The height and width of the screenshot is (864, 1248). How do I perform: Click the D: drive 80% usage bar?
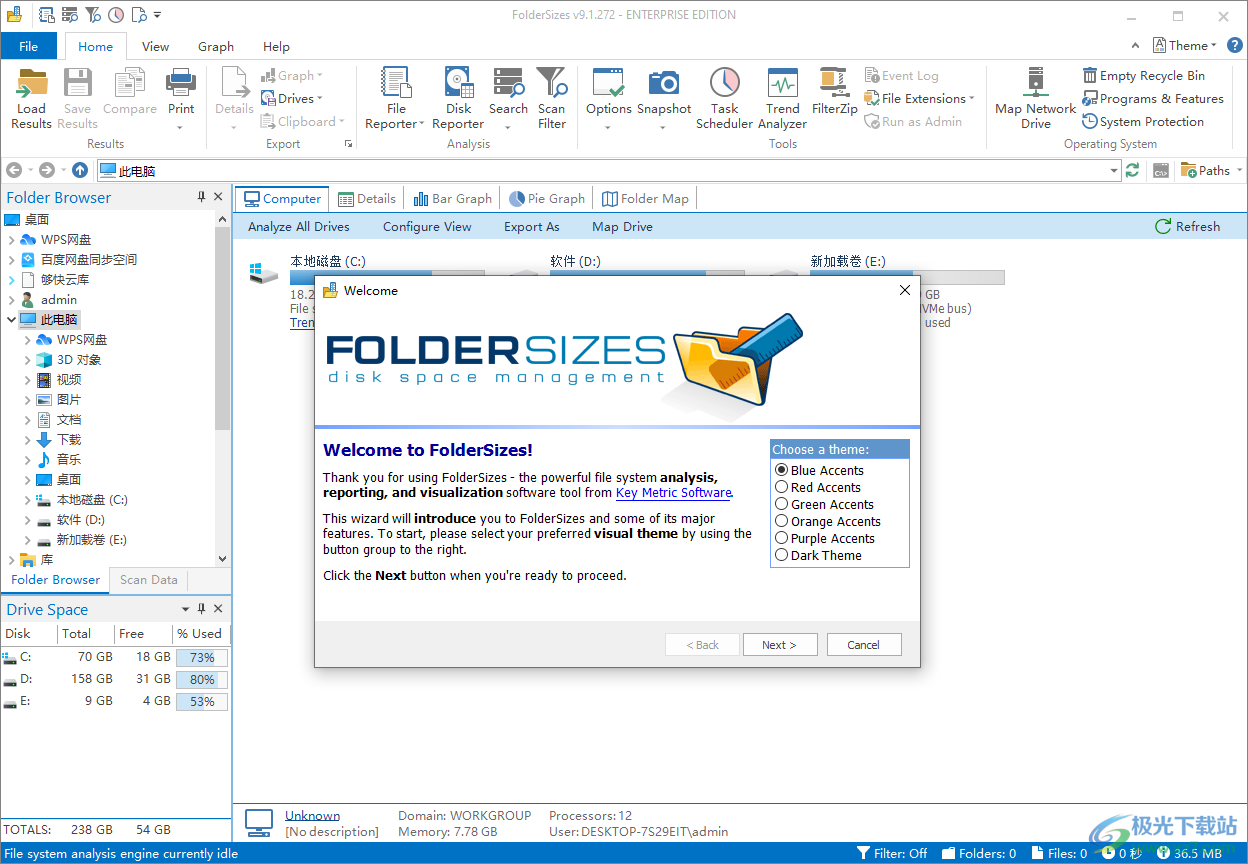pyautogui.click(x=202, y=679)
